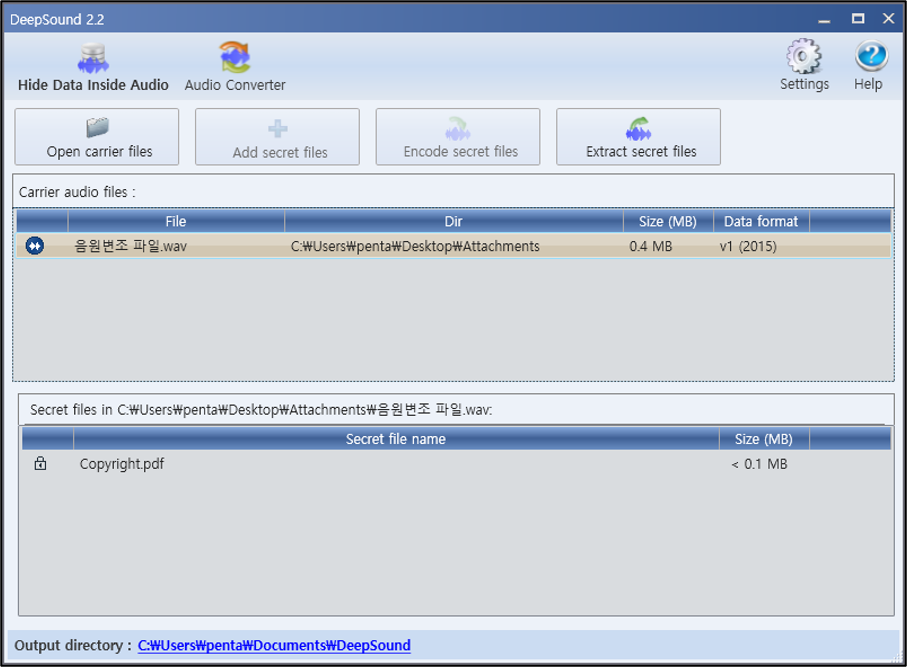Minimize the DeepSound window

tap(825, 19)
